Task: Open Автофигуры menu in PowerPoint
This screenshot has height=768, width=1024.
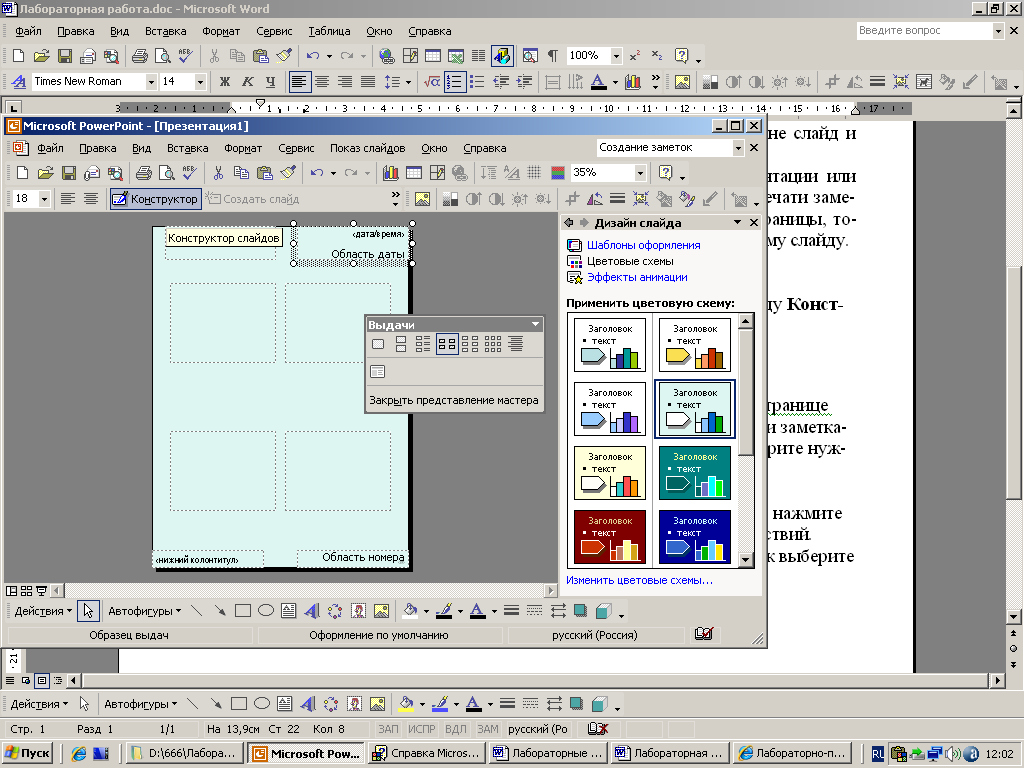Action: click(x=144, y=611)
